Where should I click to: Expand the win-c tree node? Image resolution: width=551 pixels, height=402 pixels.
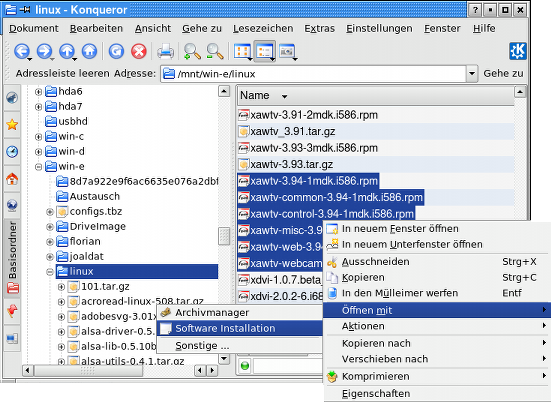coord(38,137)
